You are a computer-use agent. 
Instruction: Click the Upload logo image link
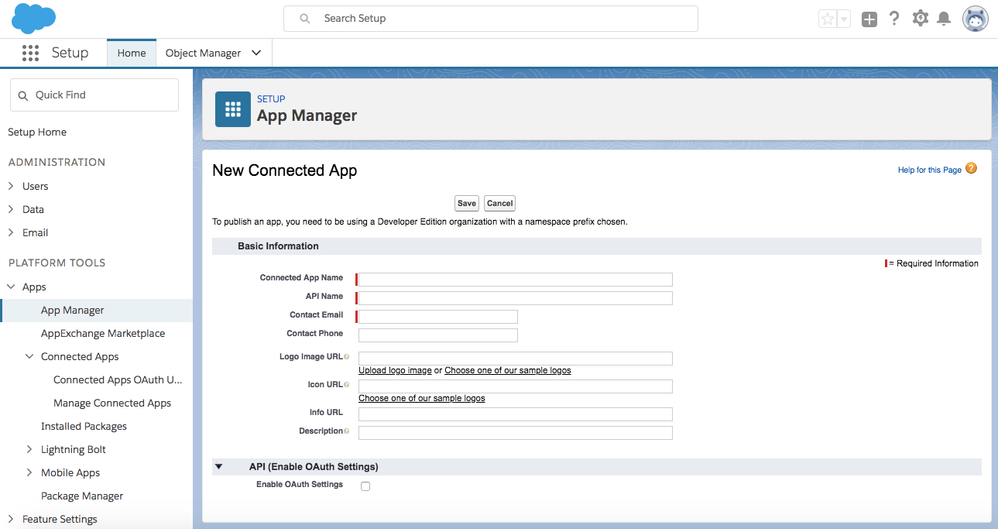pyautogui.click(x=395, y=371)
